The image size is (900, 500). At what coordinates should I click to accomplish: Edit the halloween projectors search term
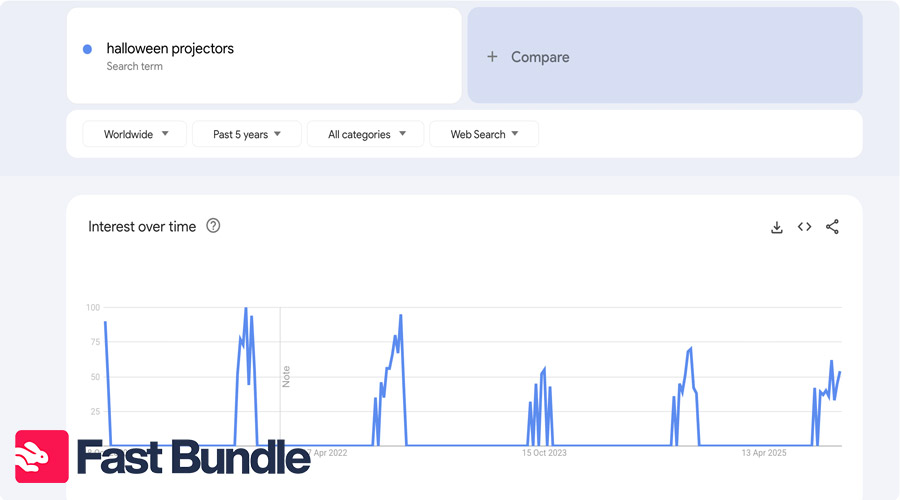click(170, 48)
